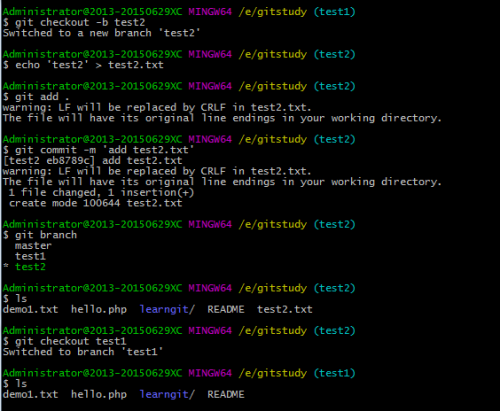Click the 'git checkout test1' command line

(65, 341)
